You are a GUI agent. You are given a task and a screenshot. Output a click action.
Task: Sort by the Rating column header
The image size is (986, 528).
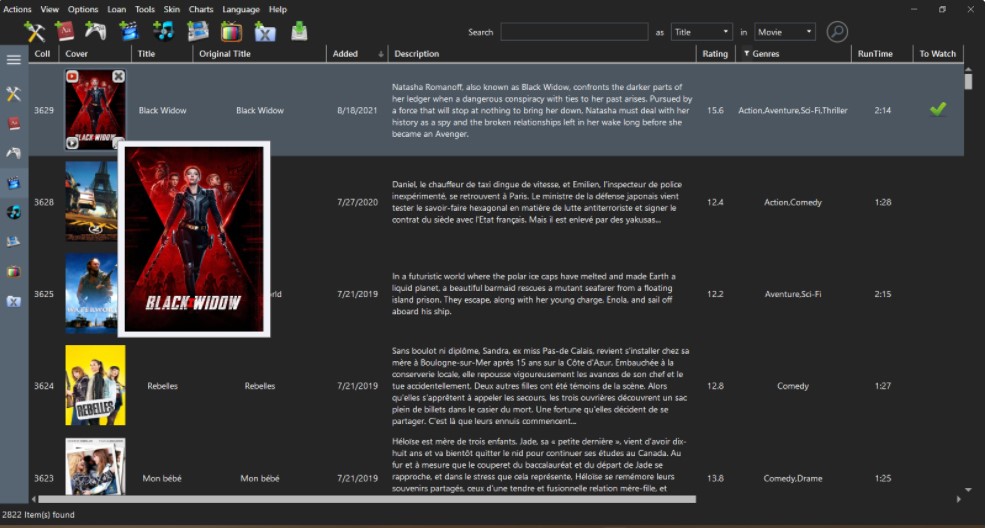pos(715,53)
